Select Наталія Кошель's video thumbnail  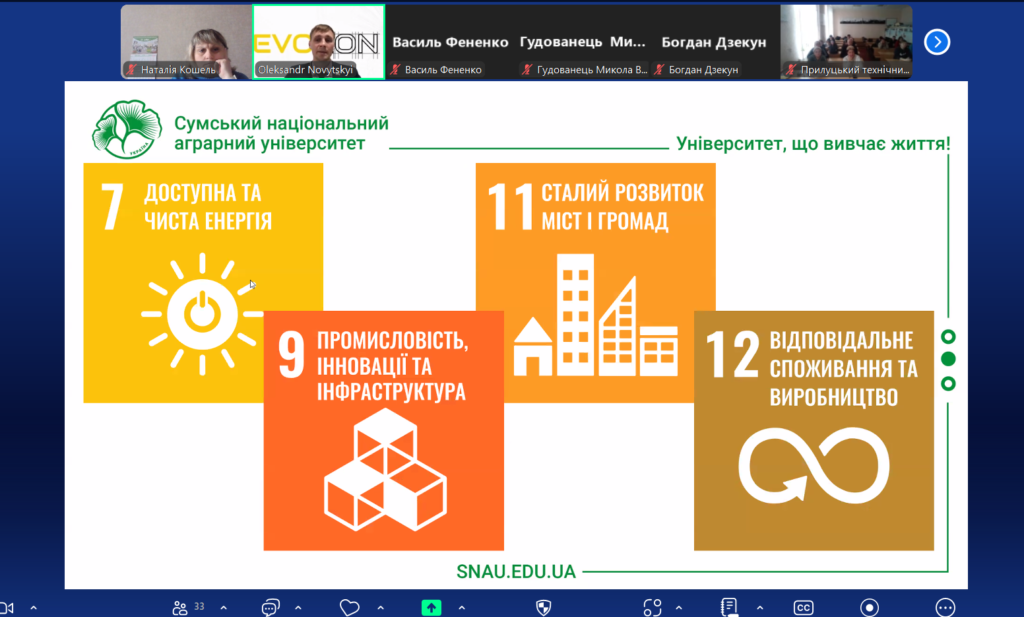coord(185,42)
